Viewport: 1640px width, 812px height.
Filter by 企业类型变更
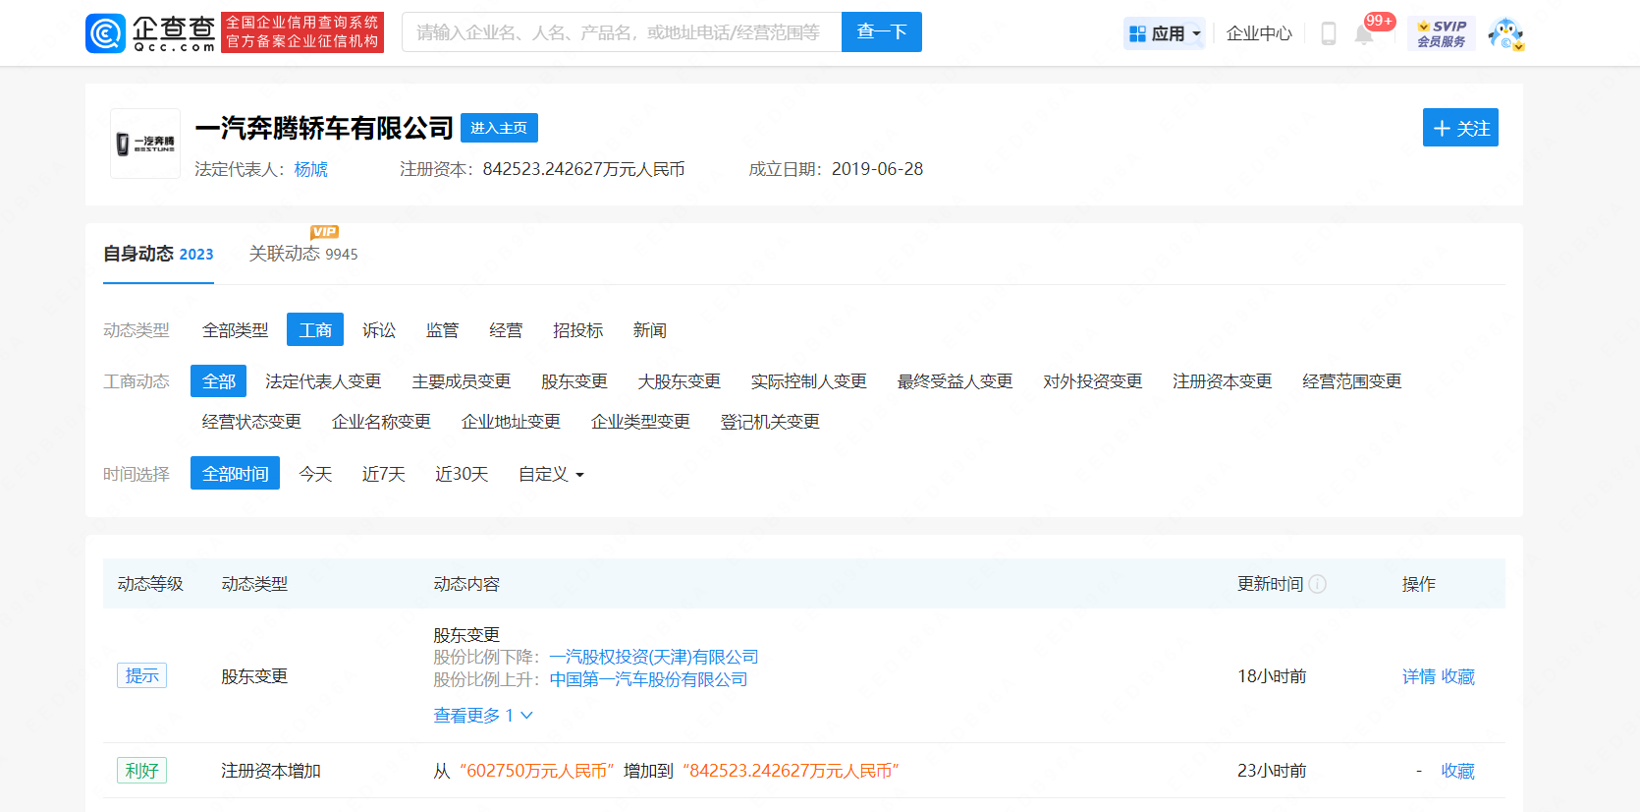coord(641,422)
